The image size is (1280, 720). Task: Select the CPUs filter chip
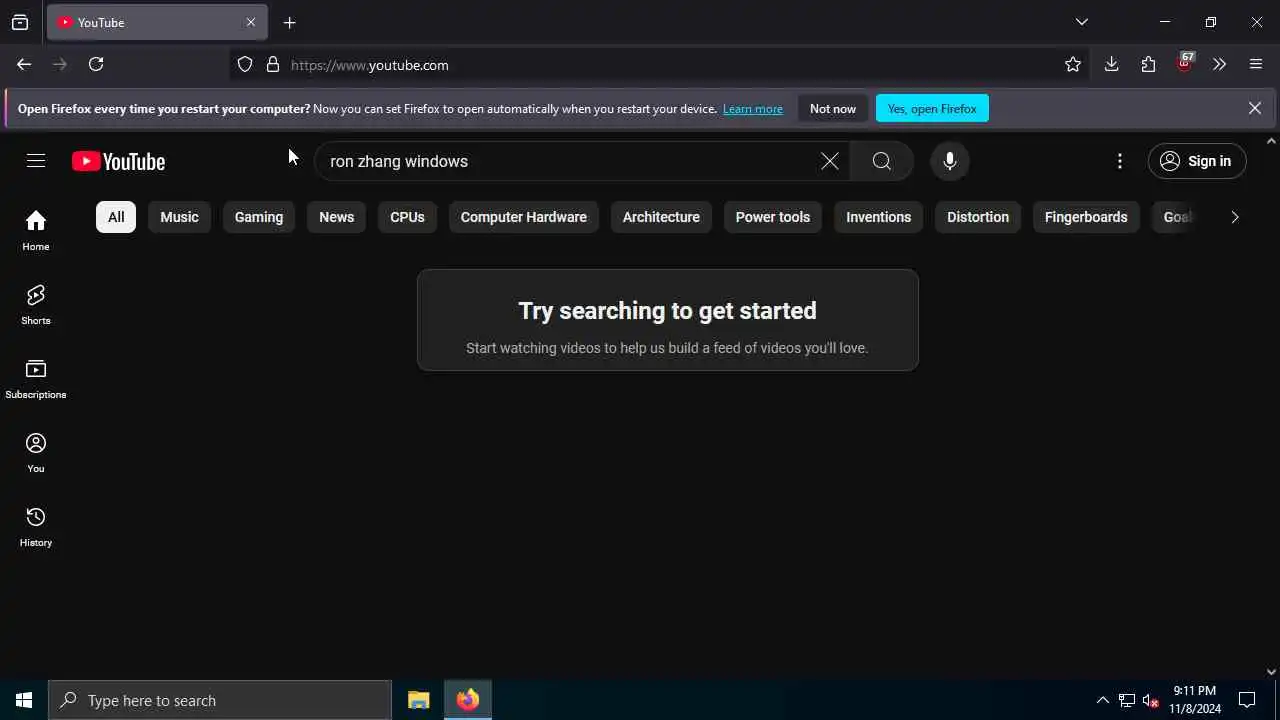tap(407, 217)
